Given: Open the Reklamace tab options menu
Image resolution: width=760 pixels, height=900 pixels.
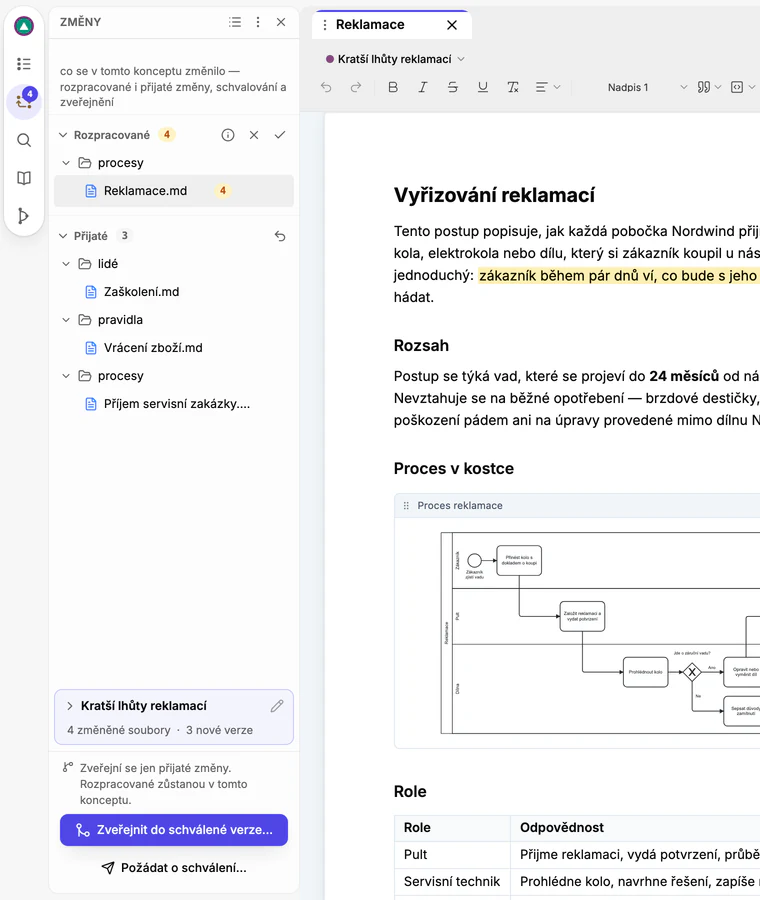Looking at the screenshot, I should point(325,25).
